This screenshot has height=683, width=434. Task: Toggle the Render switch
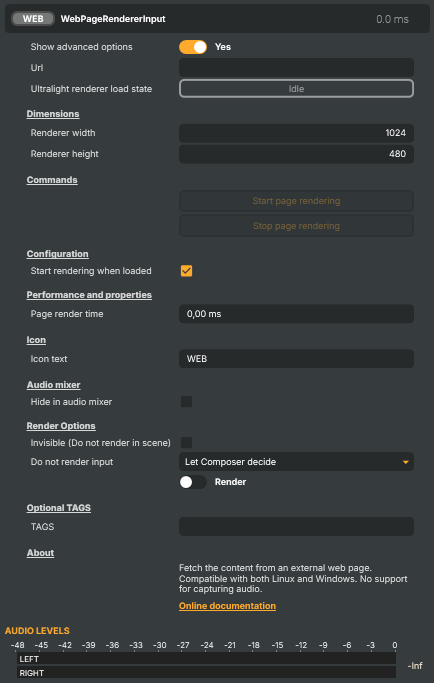(x=193, y=482)
